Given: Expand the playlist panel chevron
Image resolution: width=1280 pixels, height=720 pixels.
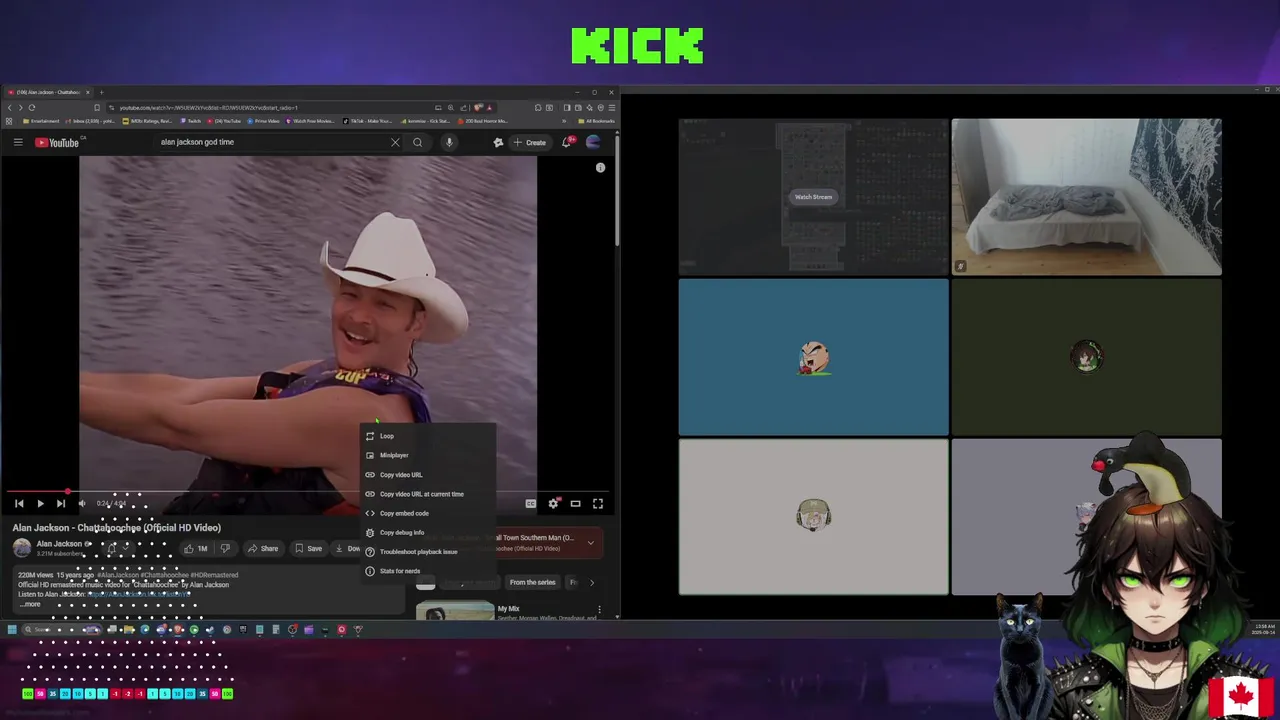Looking at the screenshot, I should [x=590, y=543].
